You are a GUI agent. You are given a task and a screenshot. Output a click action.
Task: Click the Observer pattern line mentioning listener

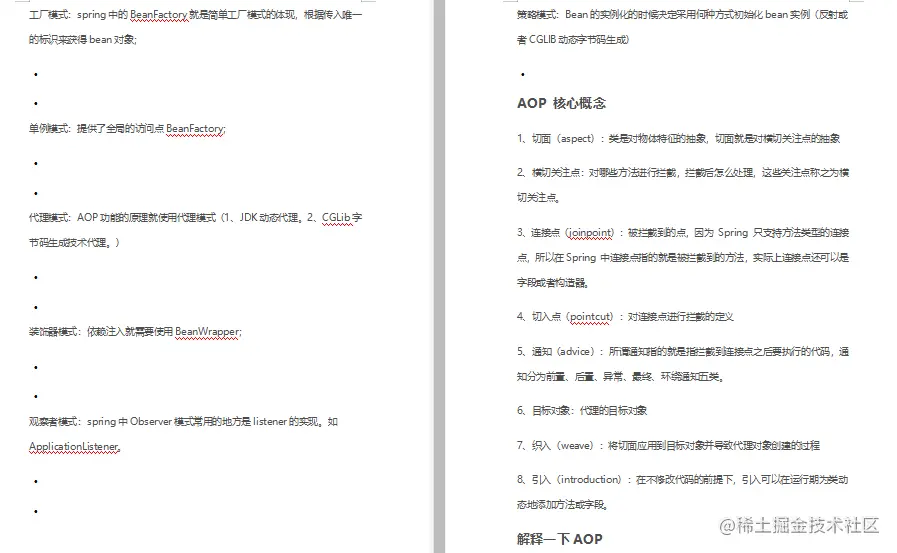[183, 421]
